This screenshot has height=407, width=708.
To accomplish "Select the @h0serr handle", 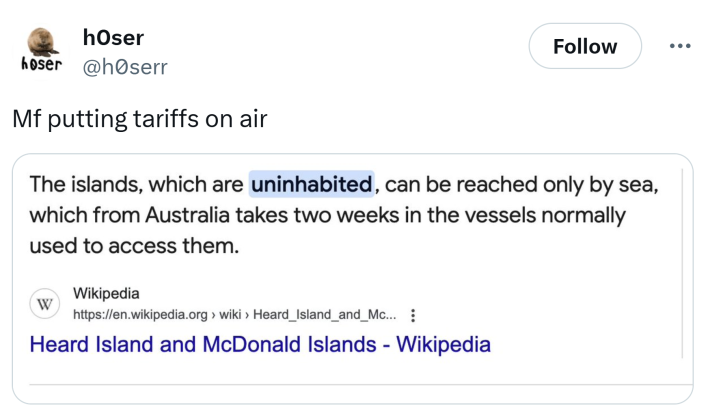I will [x=126, y=66].
